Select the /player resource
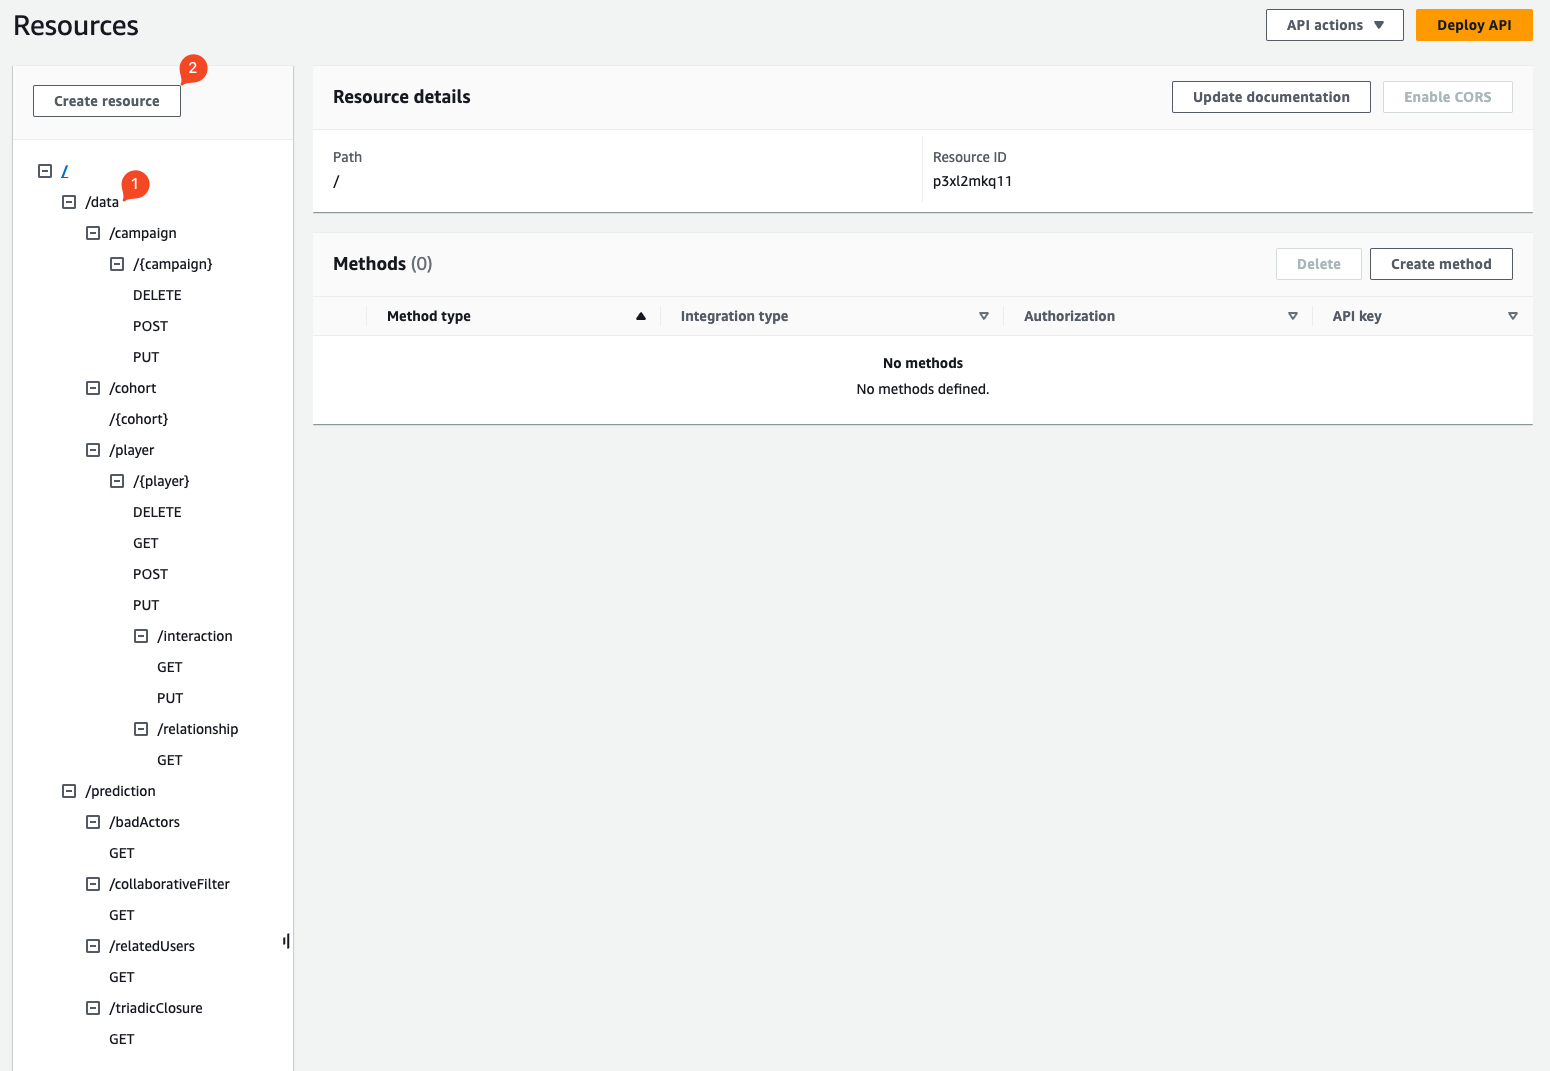Image resolution: width=1550 pixels, height=1071 pixels. click(x=132, y=450)
